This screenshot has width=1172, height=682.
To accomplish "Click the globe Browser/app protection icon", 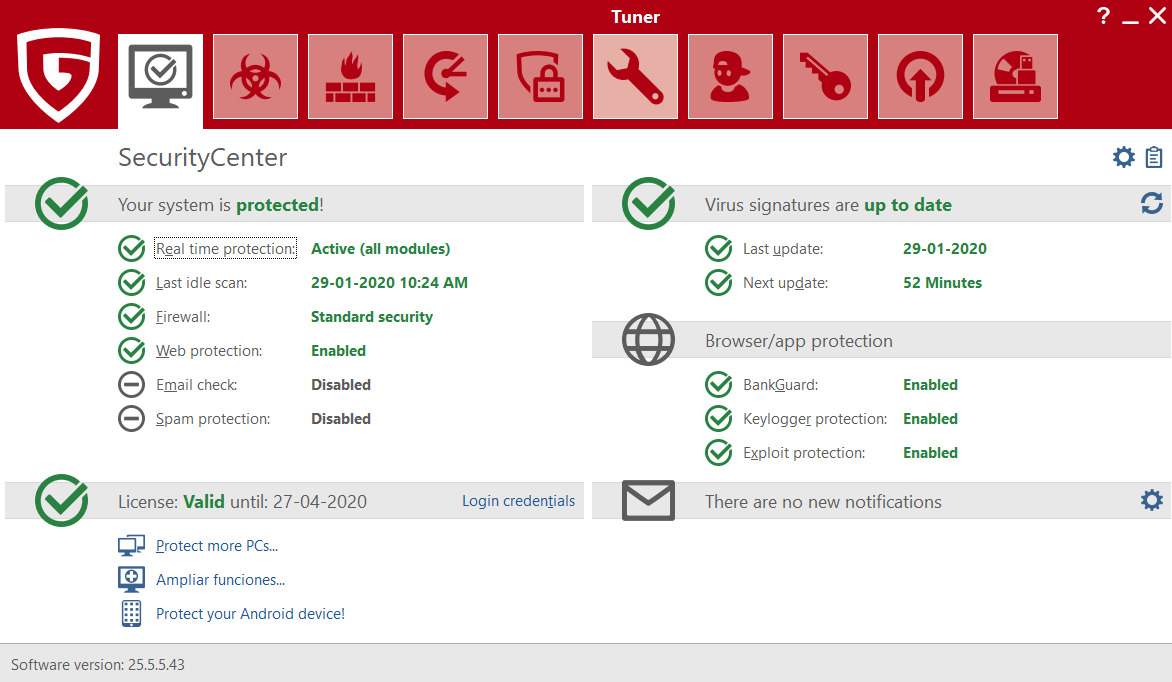I will tap(649, 340).
